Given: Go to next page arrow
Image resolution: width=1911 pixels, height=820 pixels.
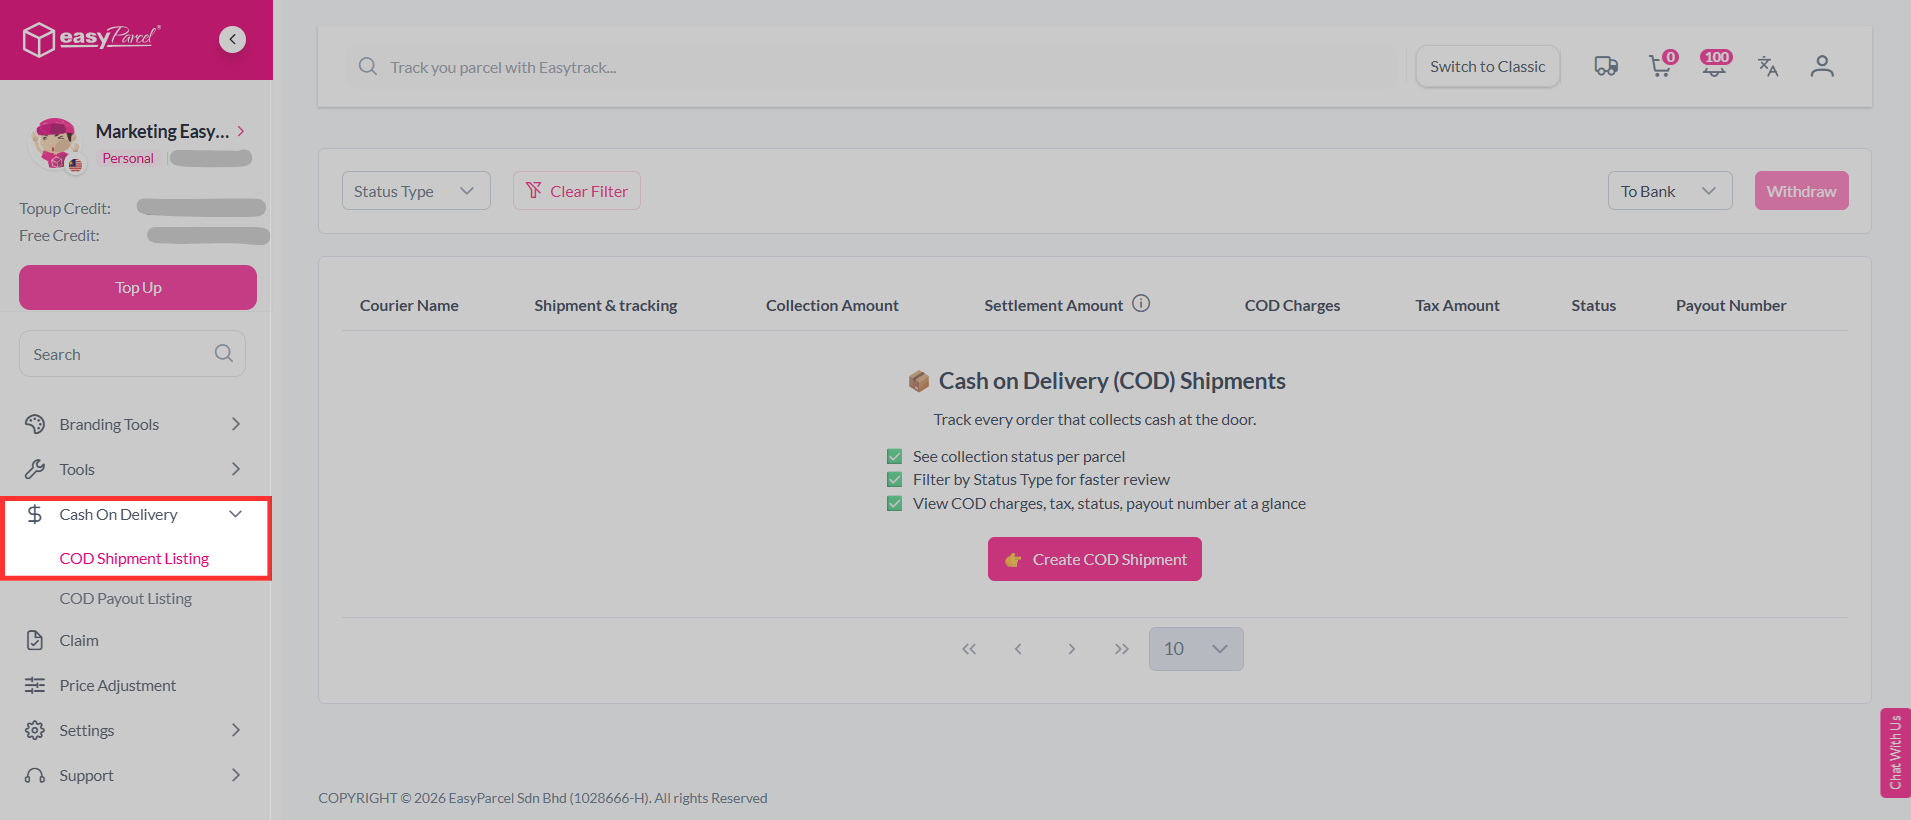Looking at the screenshot, I should click(1071, 649).
